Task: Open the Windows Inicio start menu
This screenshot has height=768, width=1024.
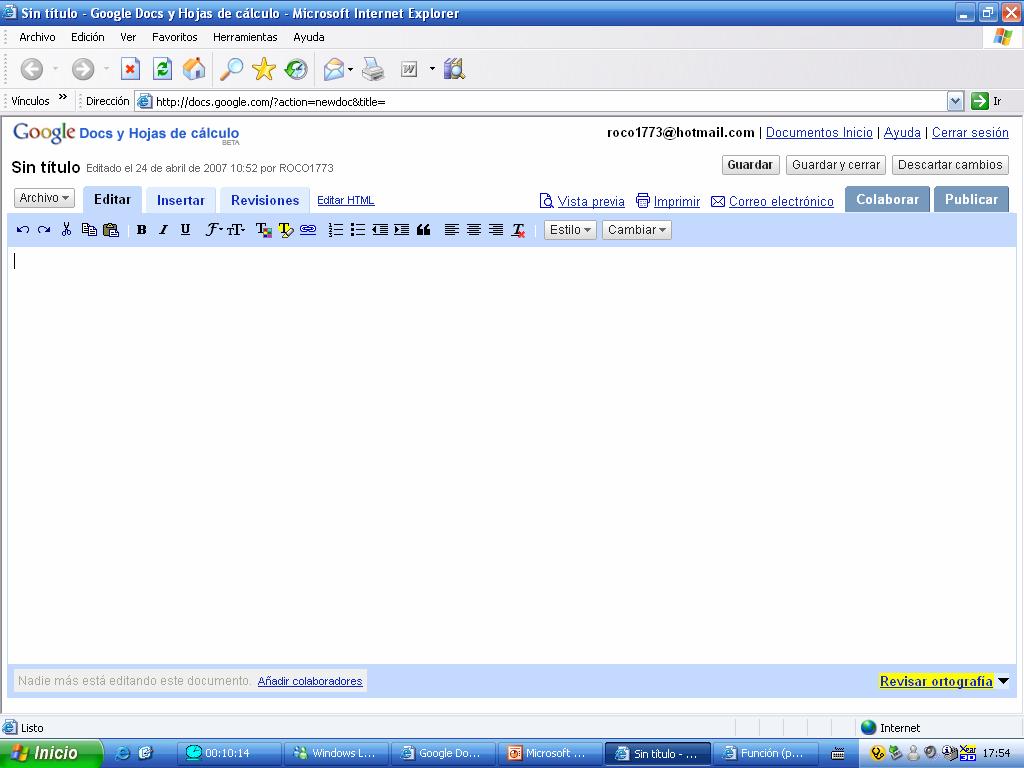Action: 51,754
